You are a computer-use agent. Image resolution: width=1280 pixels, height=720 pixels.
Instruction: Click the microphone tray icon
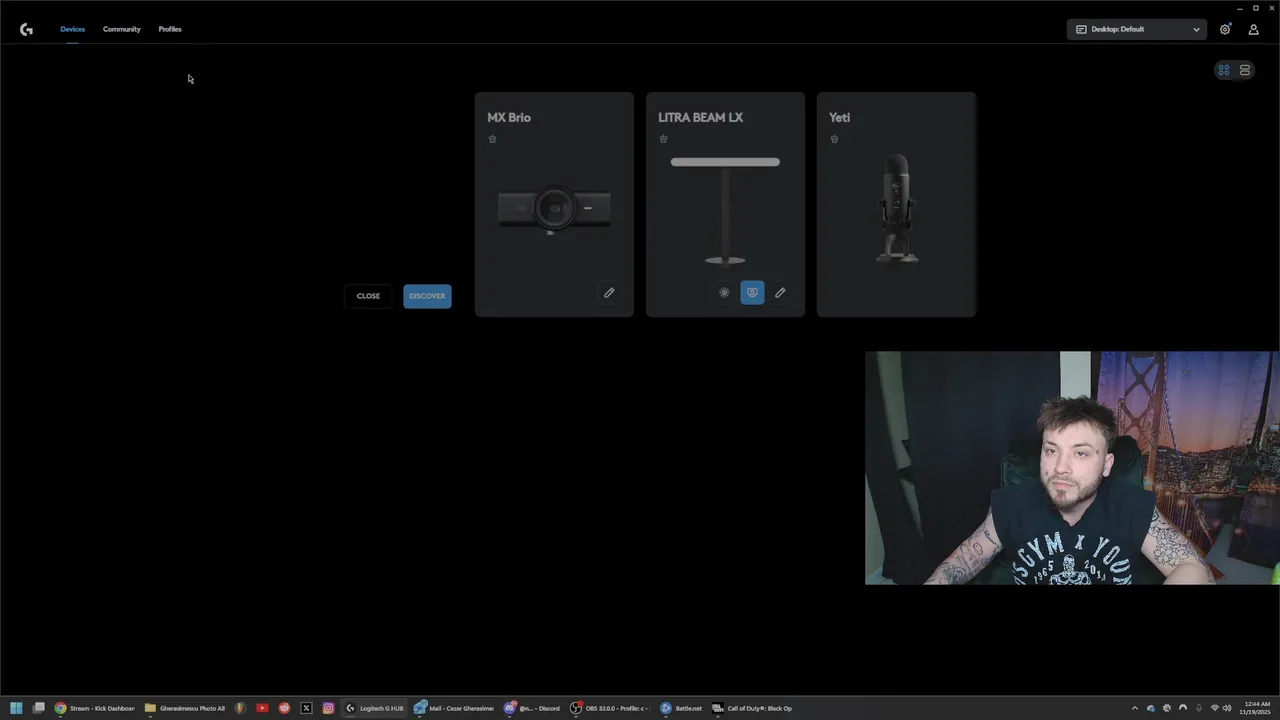pyautogui.click(x=1199, y=708)
